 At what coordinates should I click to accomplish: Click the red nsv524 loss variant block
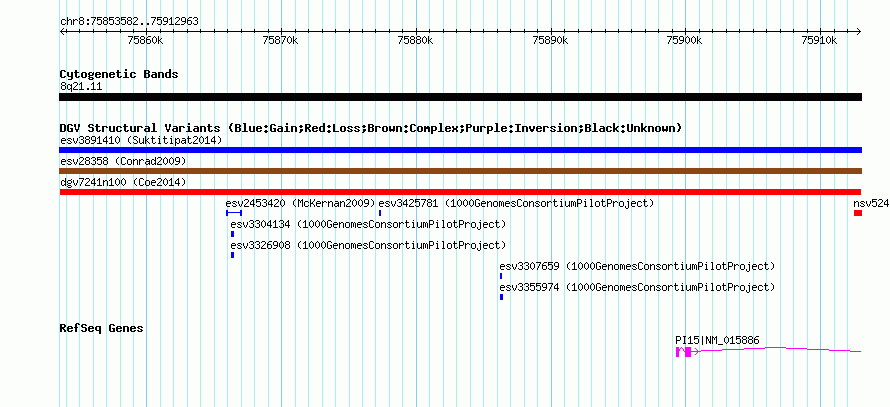pyautogui.click(x=858, y=213)
